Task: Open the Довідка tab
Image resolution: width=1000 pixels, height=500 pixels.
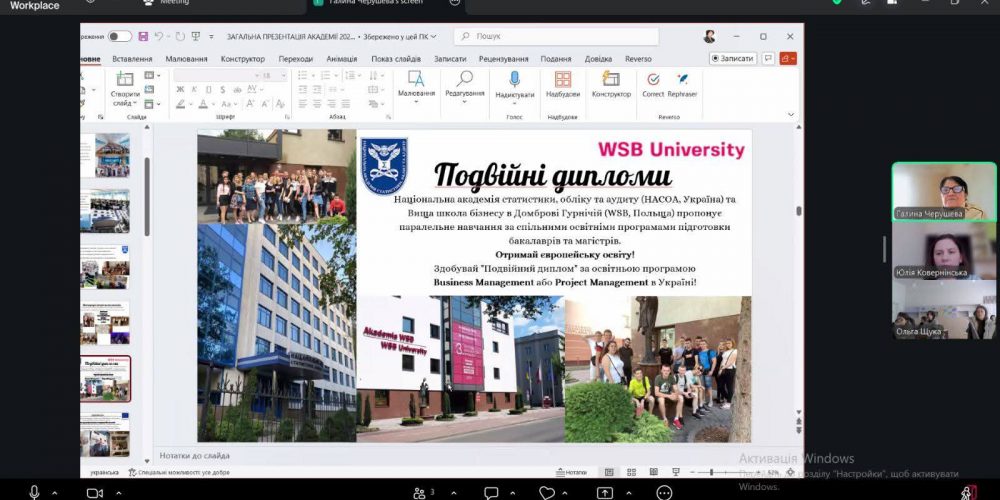Action: 598,59
